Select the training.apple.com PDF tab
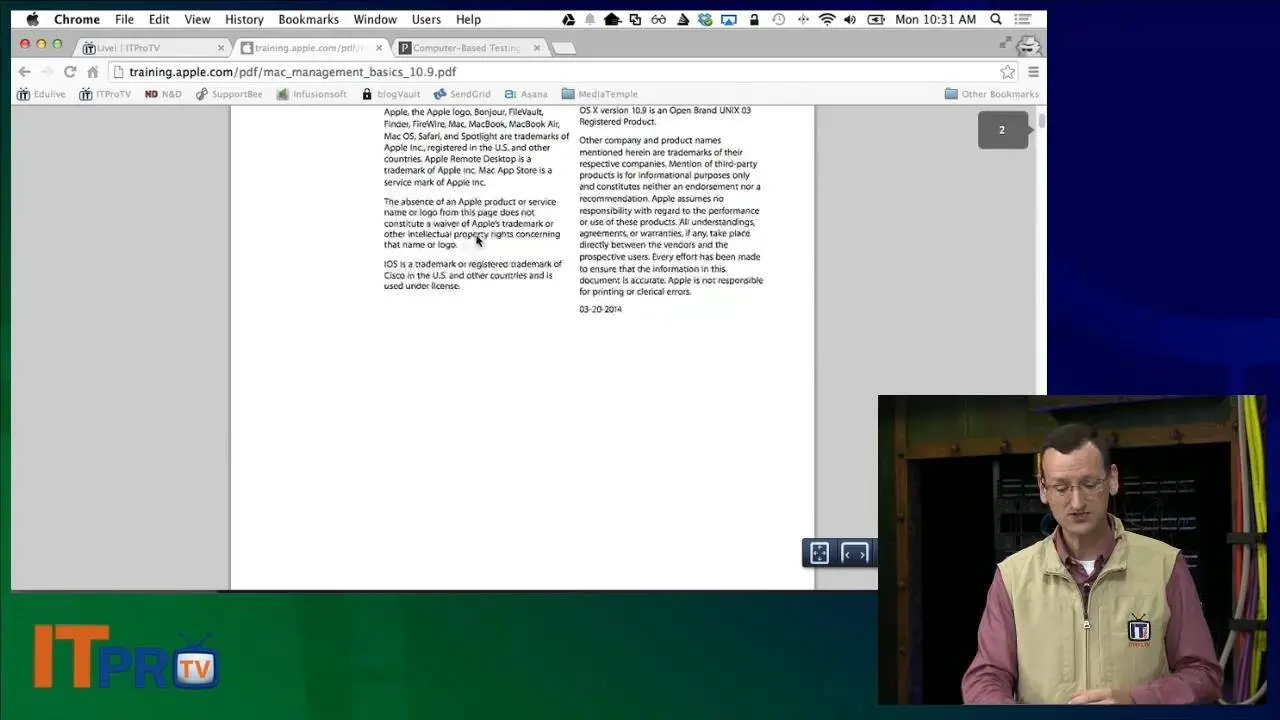This screenshot has width=1280, height=720. coord(311,48)
